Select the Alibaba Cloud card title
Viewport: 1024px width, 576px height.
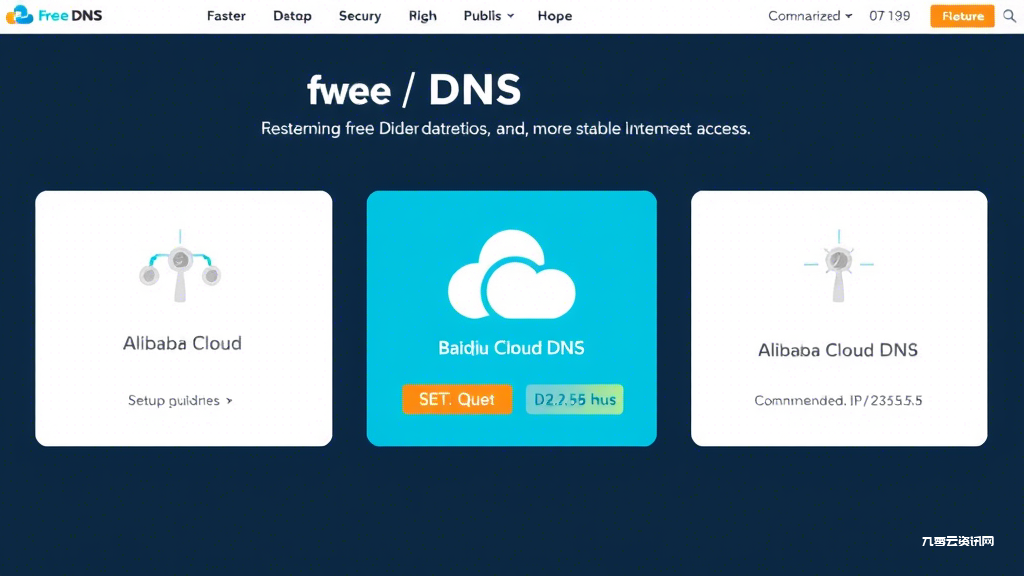pyautogui.click(x=182, y=343)
